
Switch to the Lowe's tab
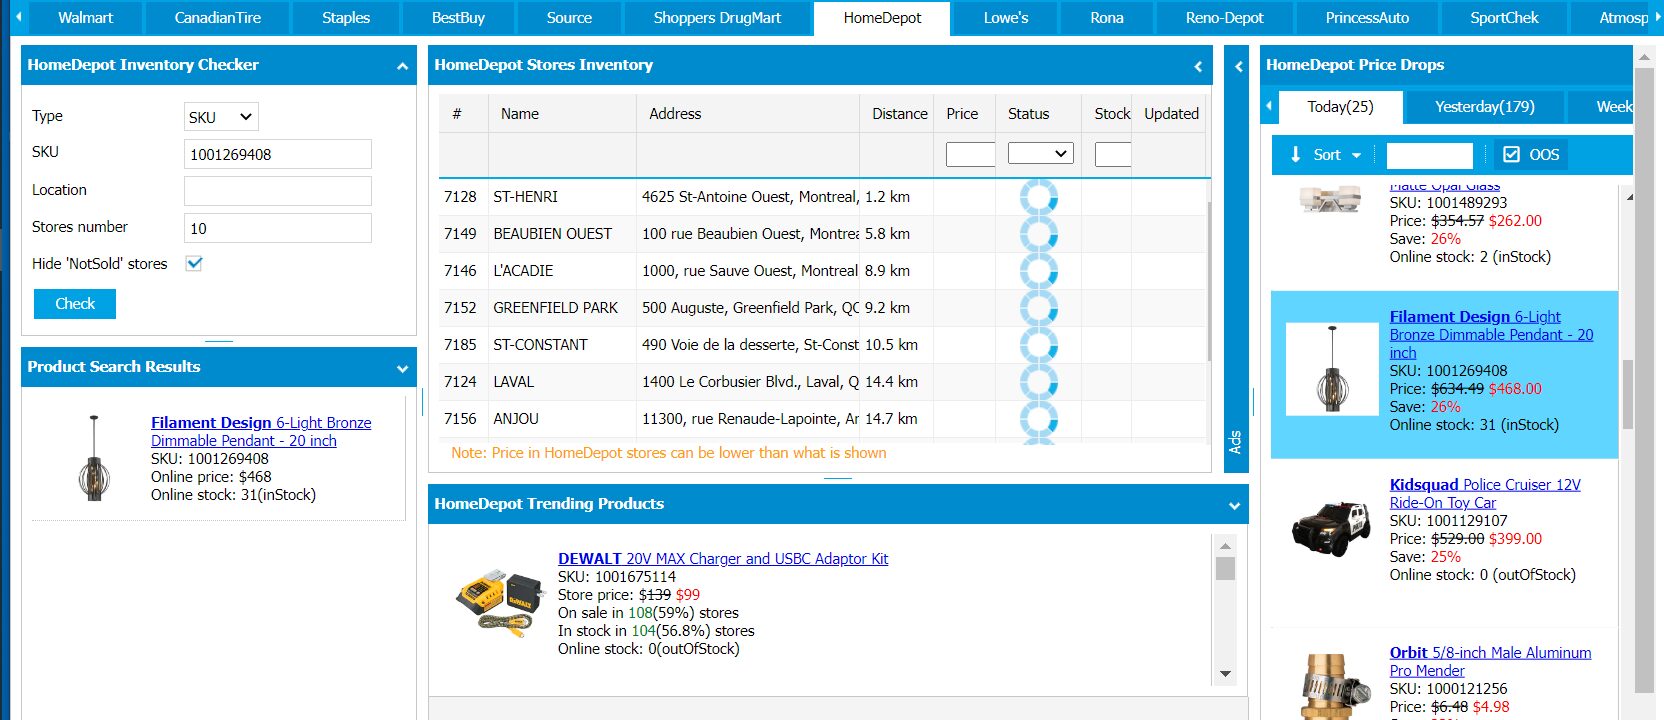click(1006, 18)
